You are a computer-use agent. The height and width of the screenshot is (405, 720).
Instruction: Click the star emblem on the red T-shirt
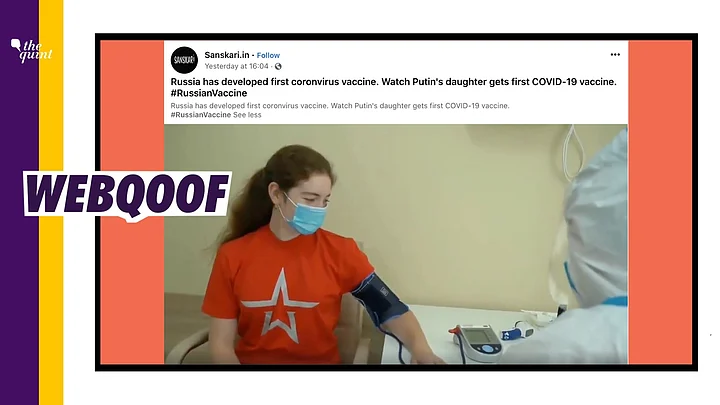279,305
